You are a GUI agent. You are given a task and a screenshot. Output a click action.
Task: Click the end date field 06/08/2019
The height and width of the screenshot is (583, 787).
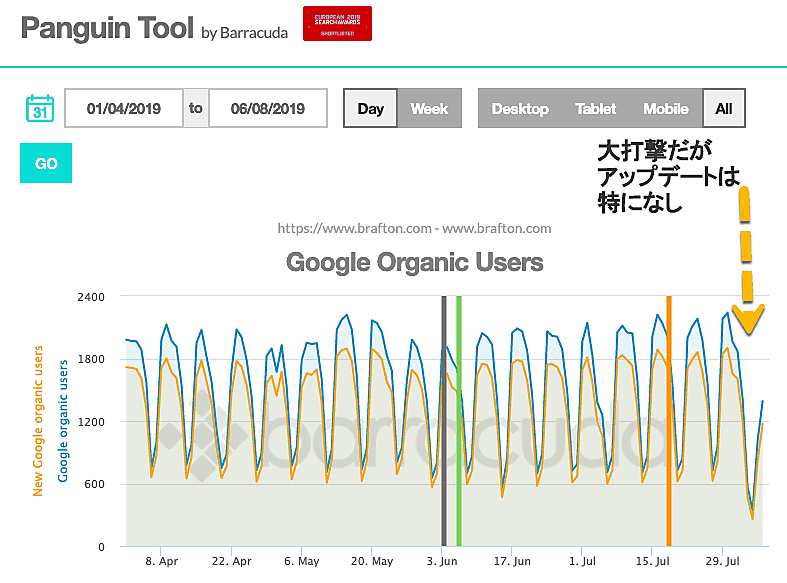click(x=268, y=108)
